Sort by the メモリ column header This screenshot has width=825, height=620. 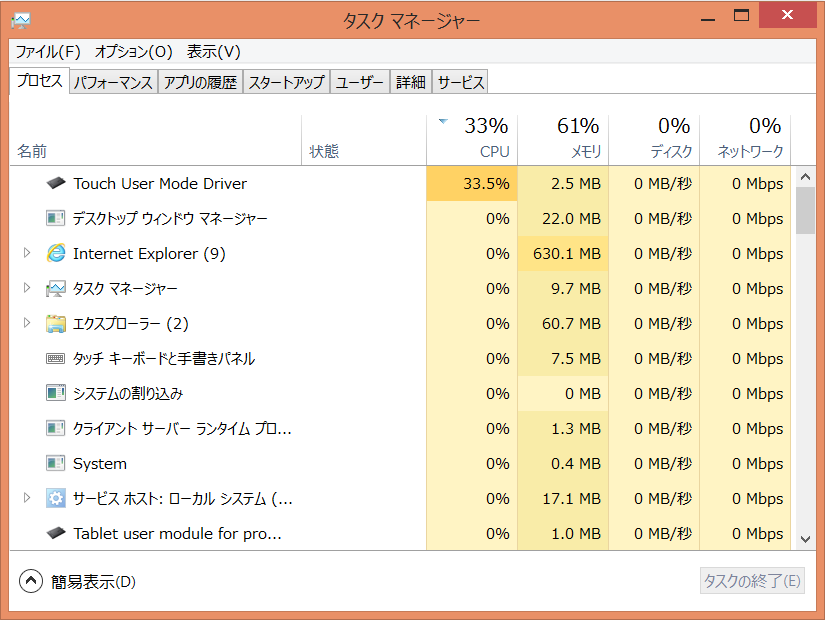point(562,140)
